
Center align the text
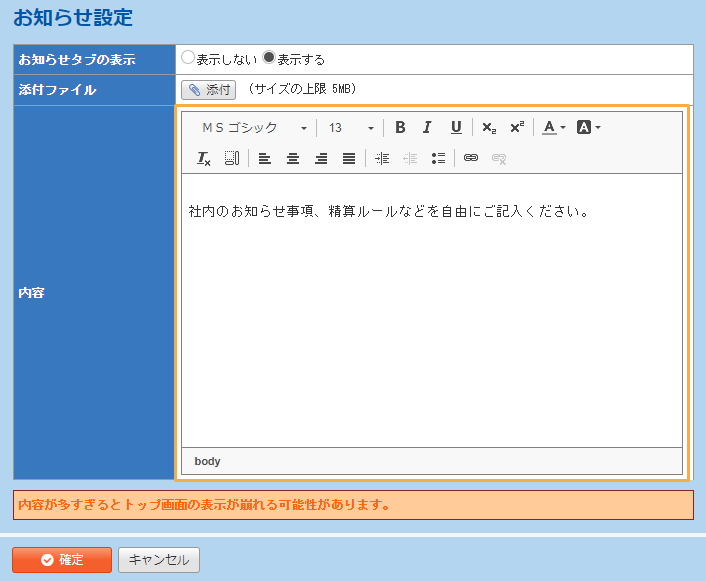(x=293, y=158)
